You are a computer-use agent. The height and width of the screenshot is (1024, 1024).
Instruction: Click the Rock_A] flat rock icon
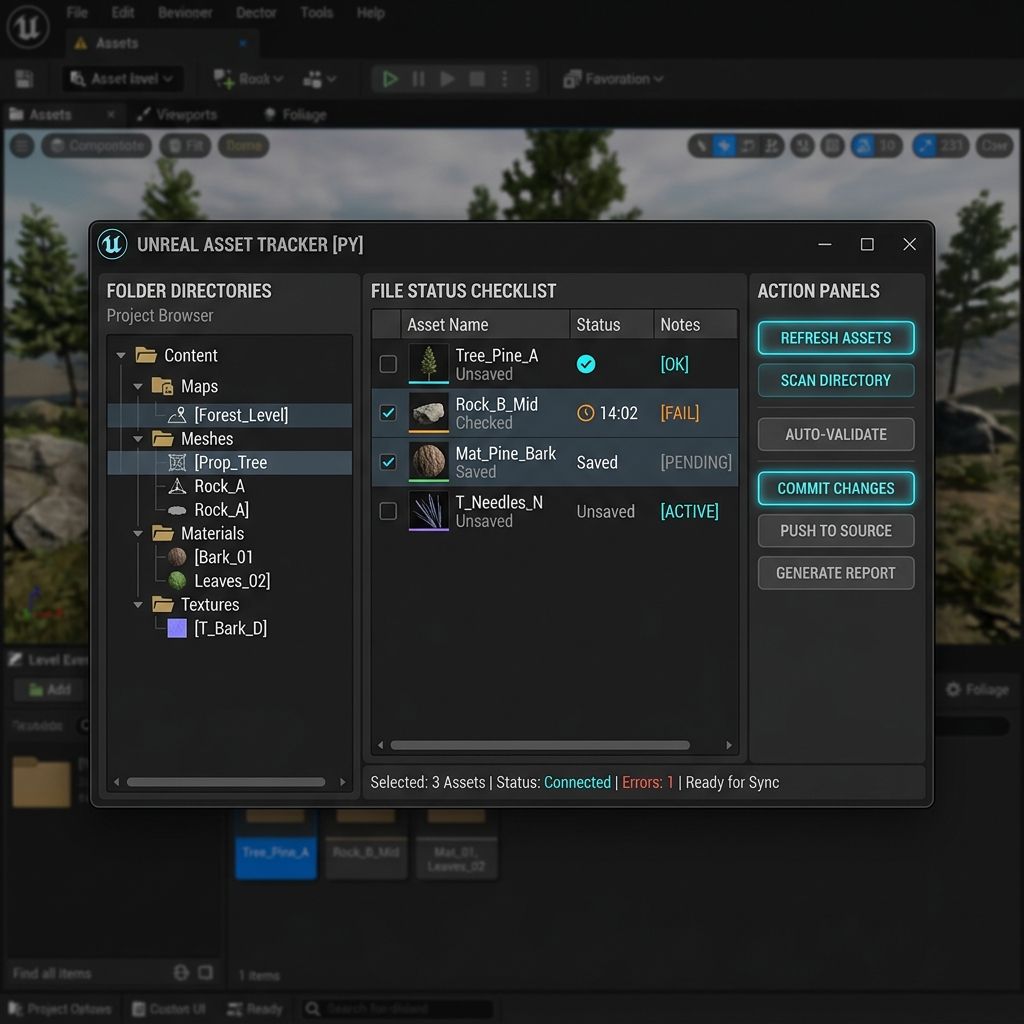tap(177, 510)
